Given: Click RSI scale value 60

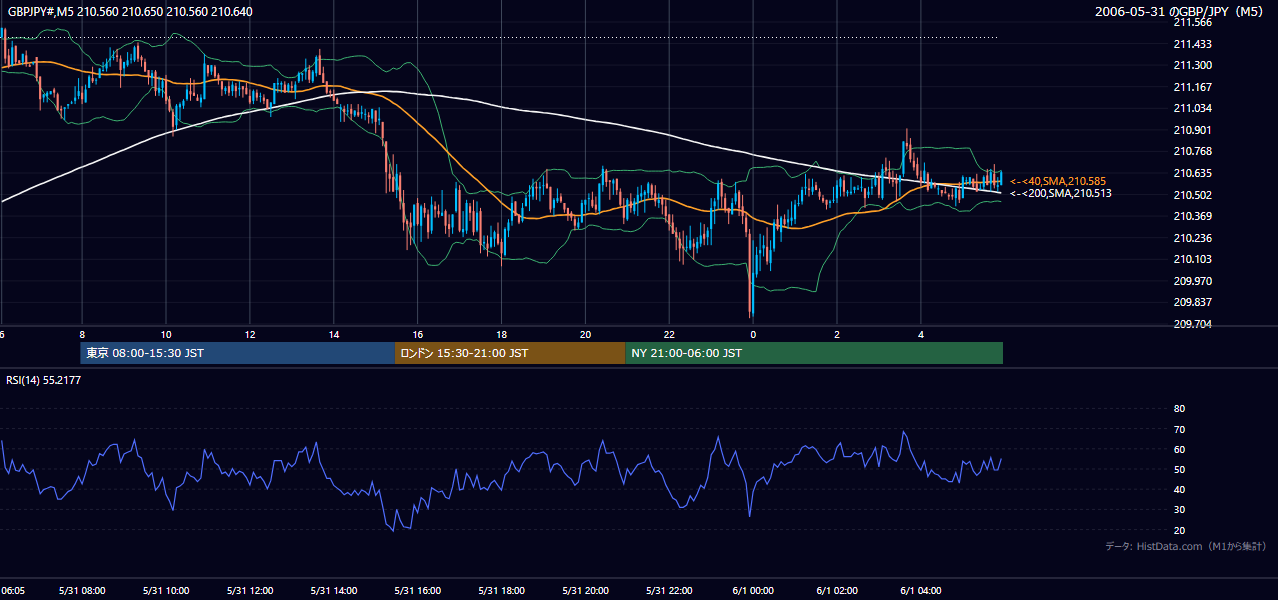Looking at the screenshot, I should [1179, 449].
